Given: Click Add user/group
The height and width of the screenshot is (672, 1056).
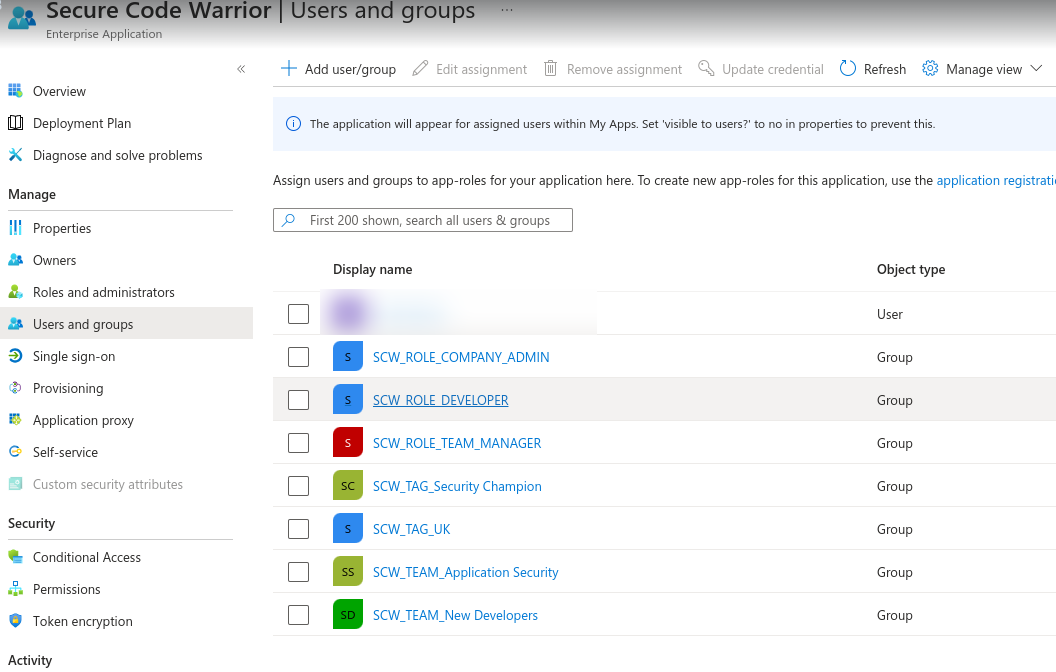Looking at the screenshot, I should coord(339,69).
